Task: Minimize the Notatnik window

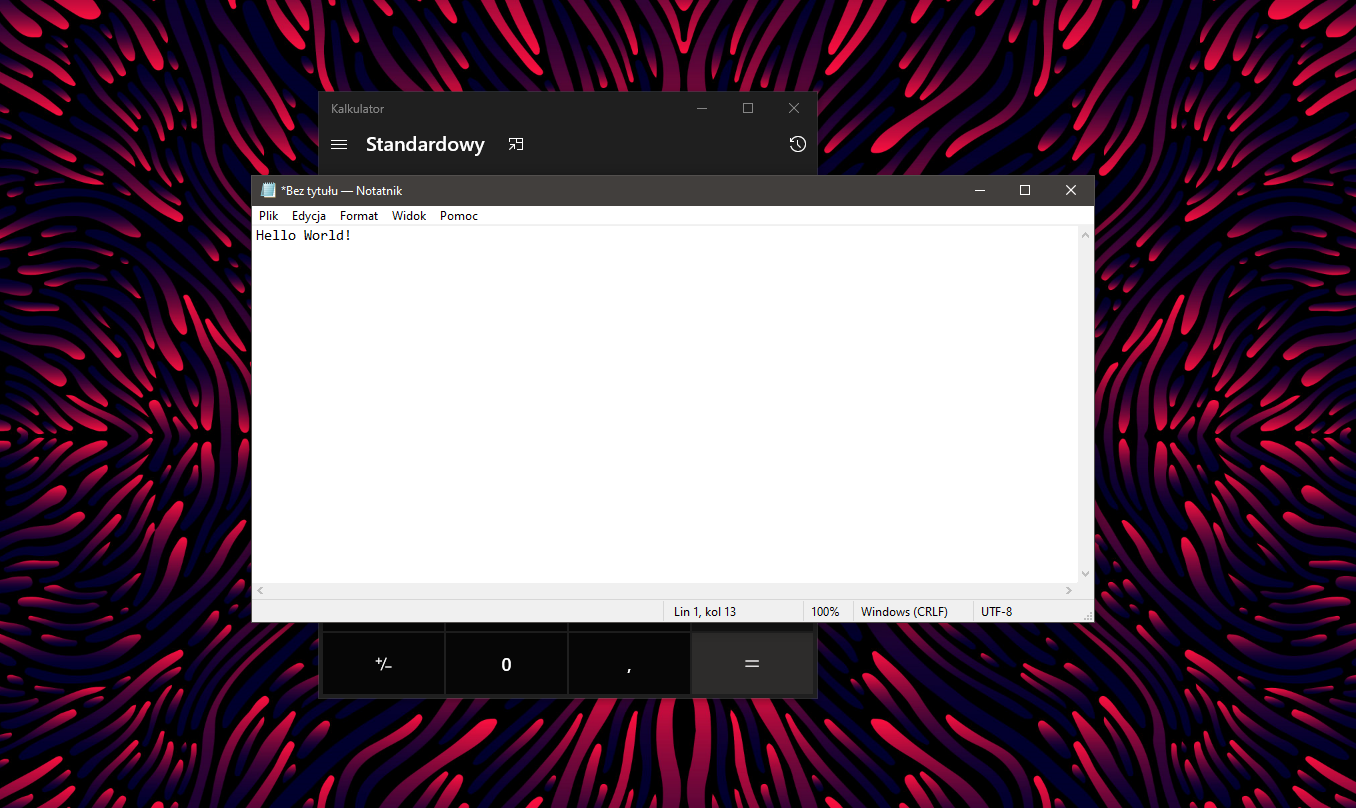Action: [979, 190]
